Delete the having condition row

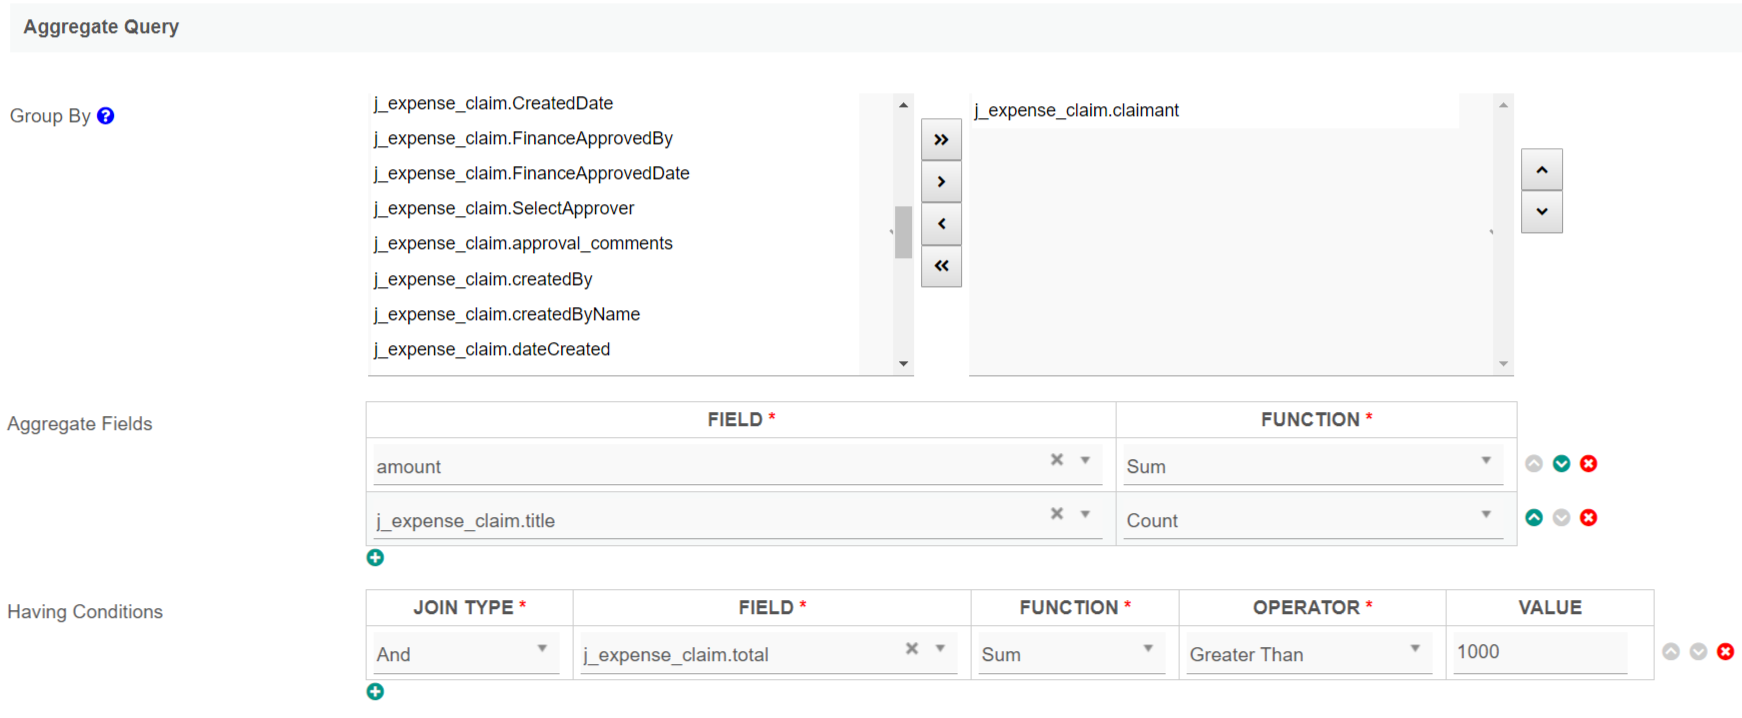pos(1725,652)
